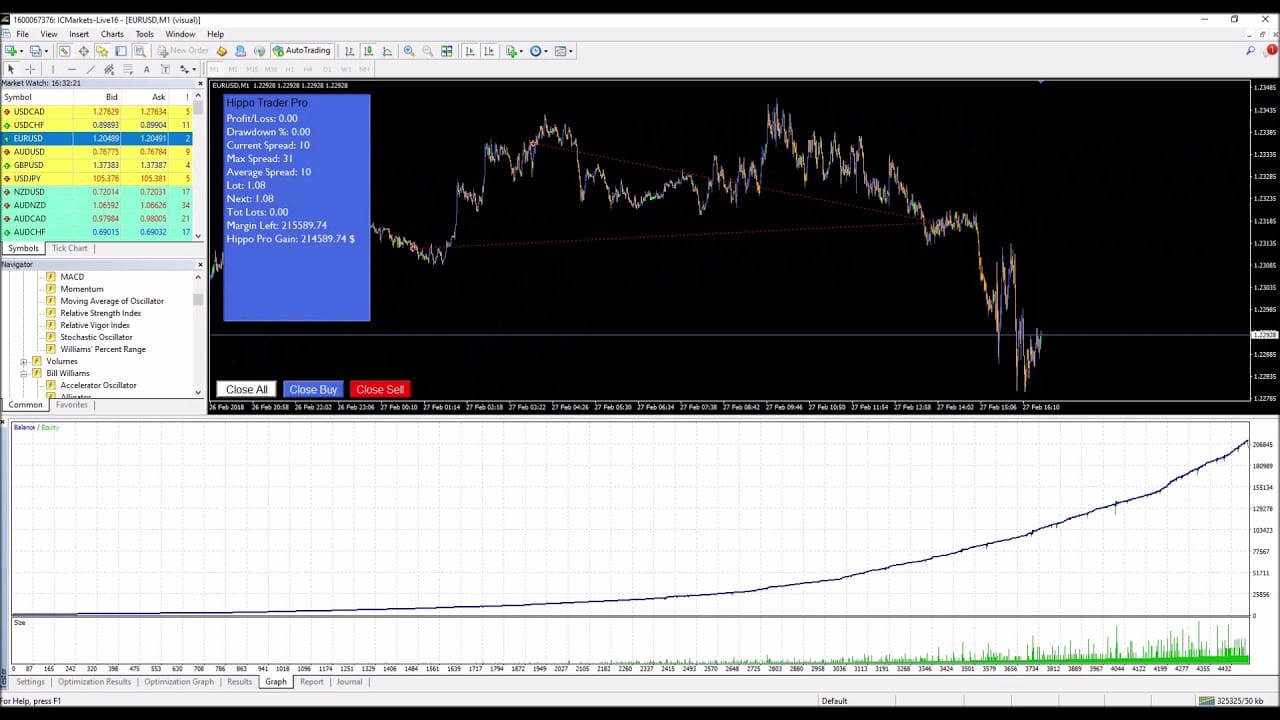Image resolution: width=1280 pixels, height=720 pixels.
Task: Open the Arrows objects dropdown
Action: [x=187, y=69]
